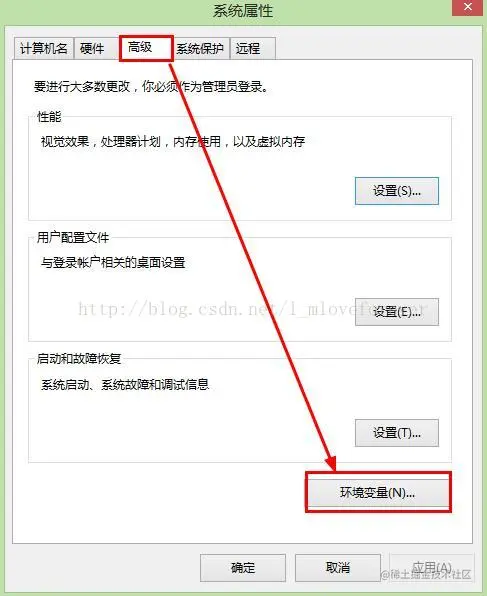Go to the 系统保护 tab
The width and height of the screenshot is (487, 596).
click(200, 49)
